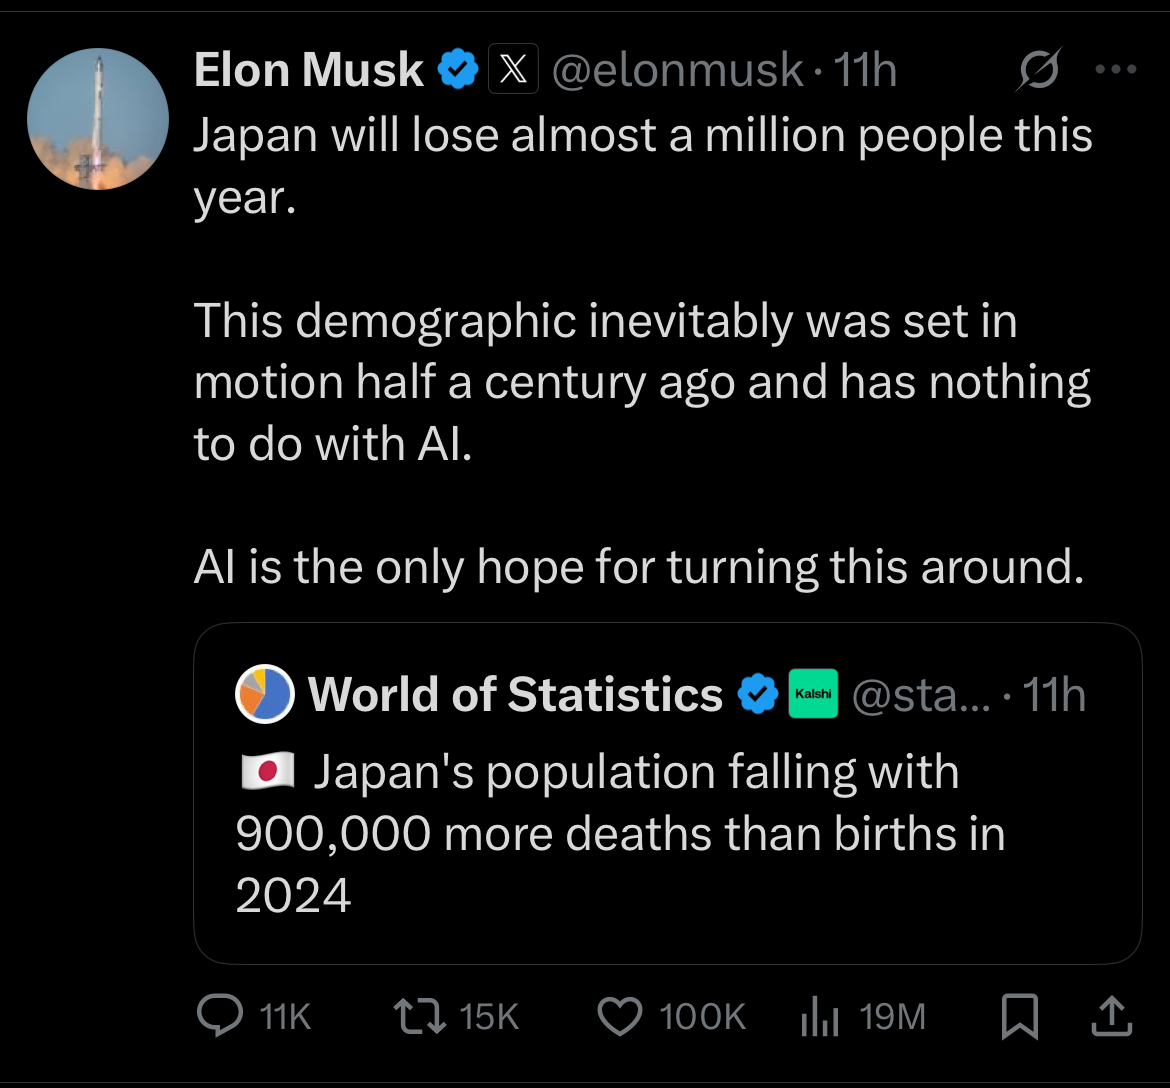This screenshot has width=1170, height=1088.
Task: Click Elon Musk's blue verified badge
Action: 457,69
